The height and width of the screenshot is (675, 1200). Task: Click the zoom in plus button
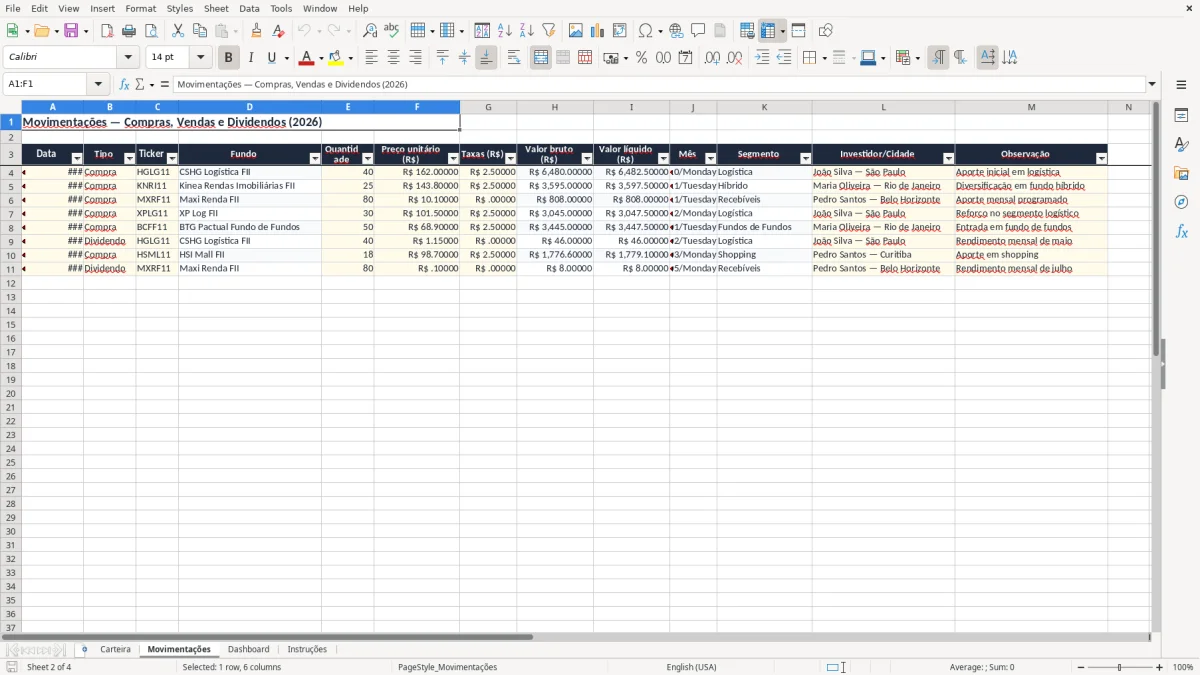[1160, 667]
